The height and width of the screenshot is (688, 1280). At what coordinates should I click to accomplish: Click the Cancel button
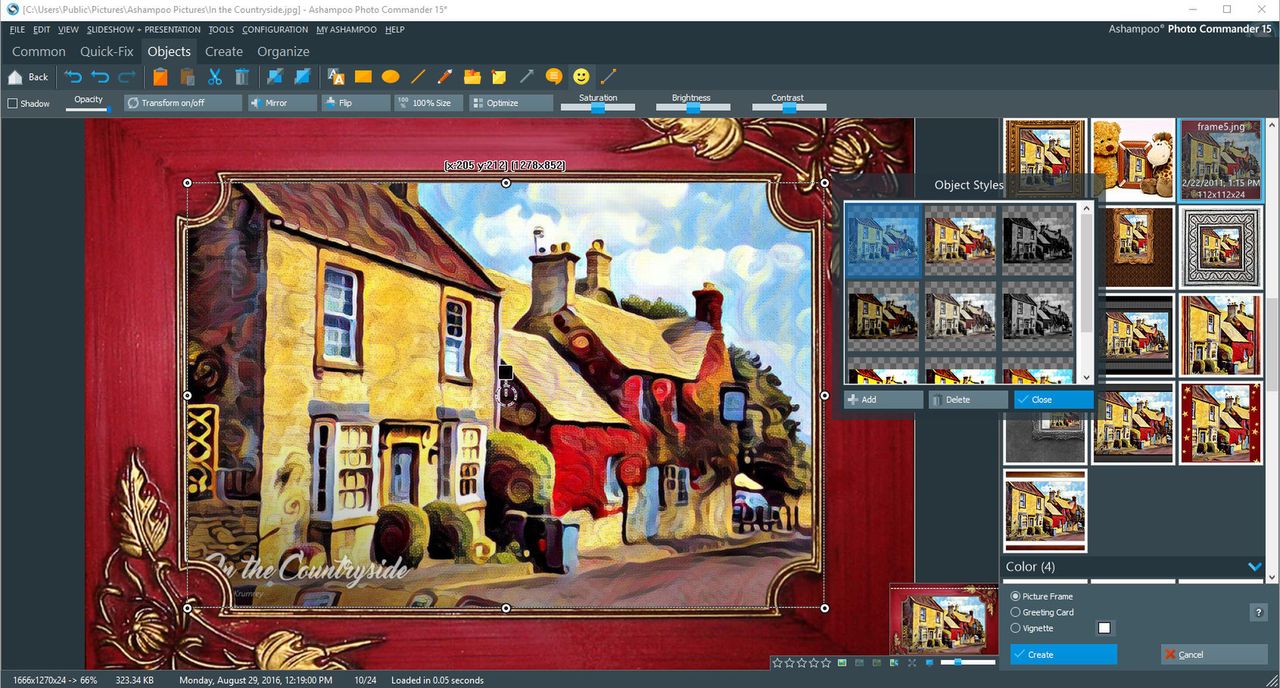(1214, 654)
